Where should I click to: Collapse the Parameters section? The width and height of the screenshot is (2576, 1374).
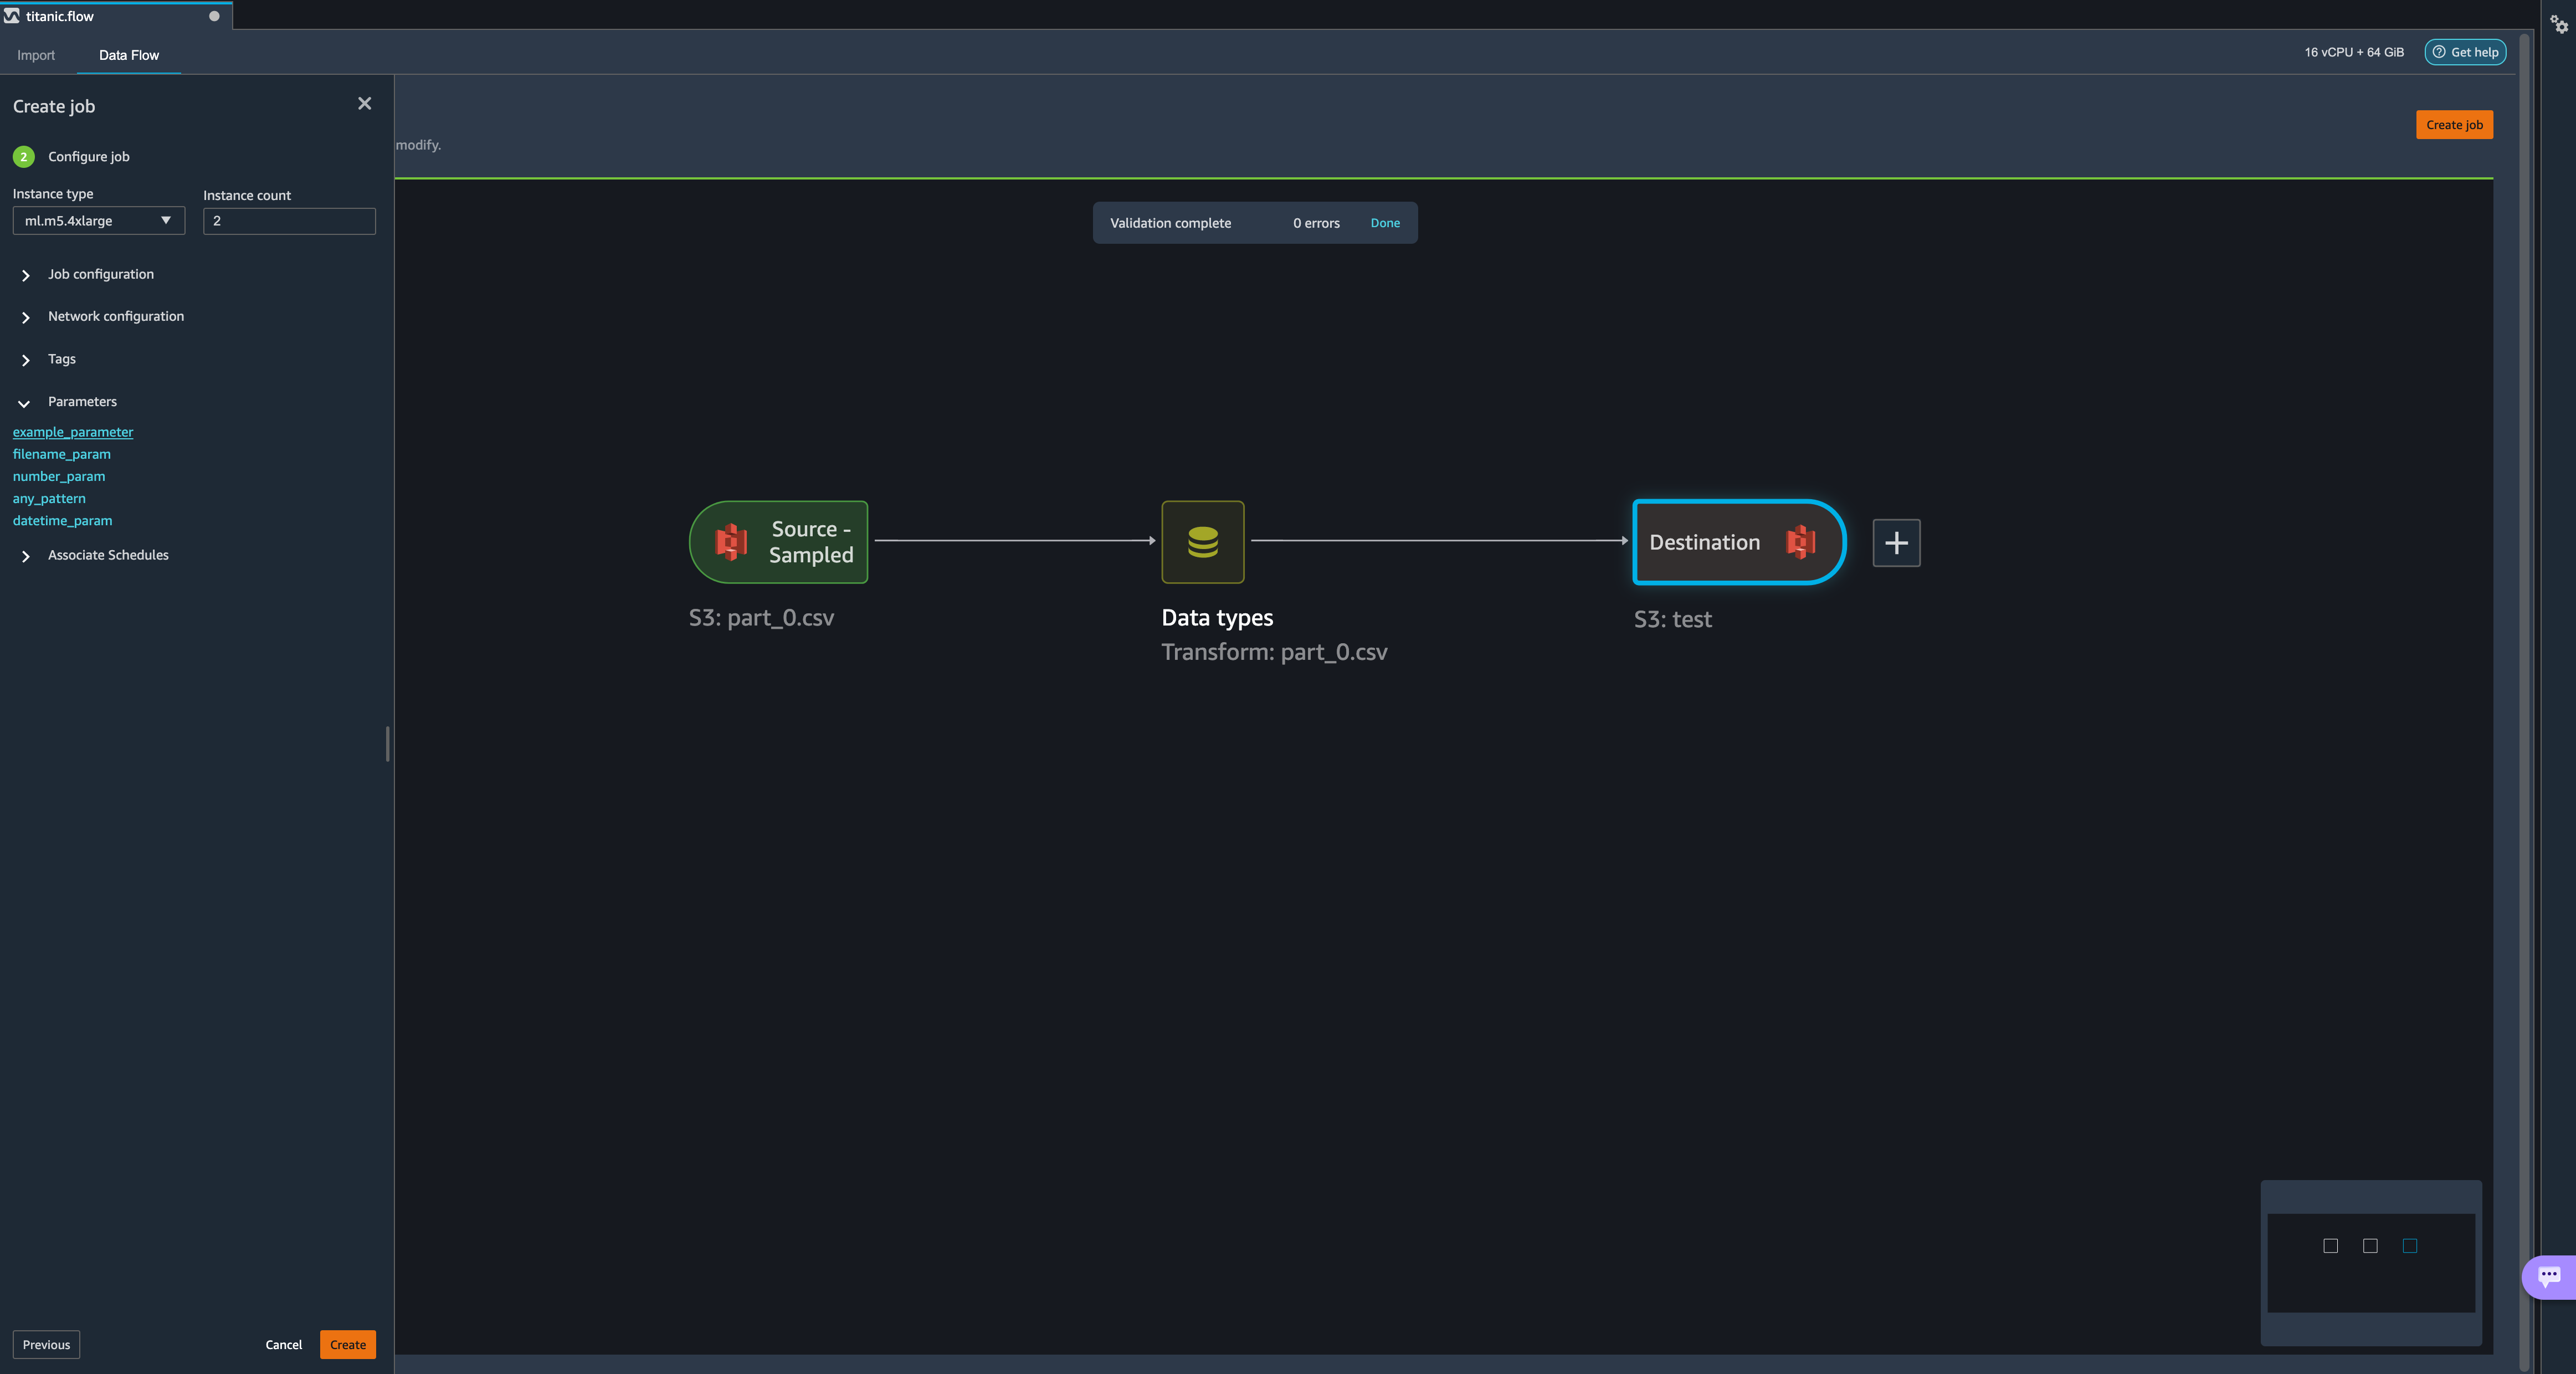[24, 403]
